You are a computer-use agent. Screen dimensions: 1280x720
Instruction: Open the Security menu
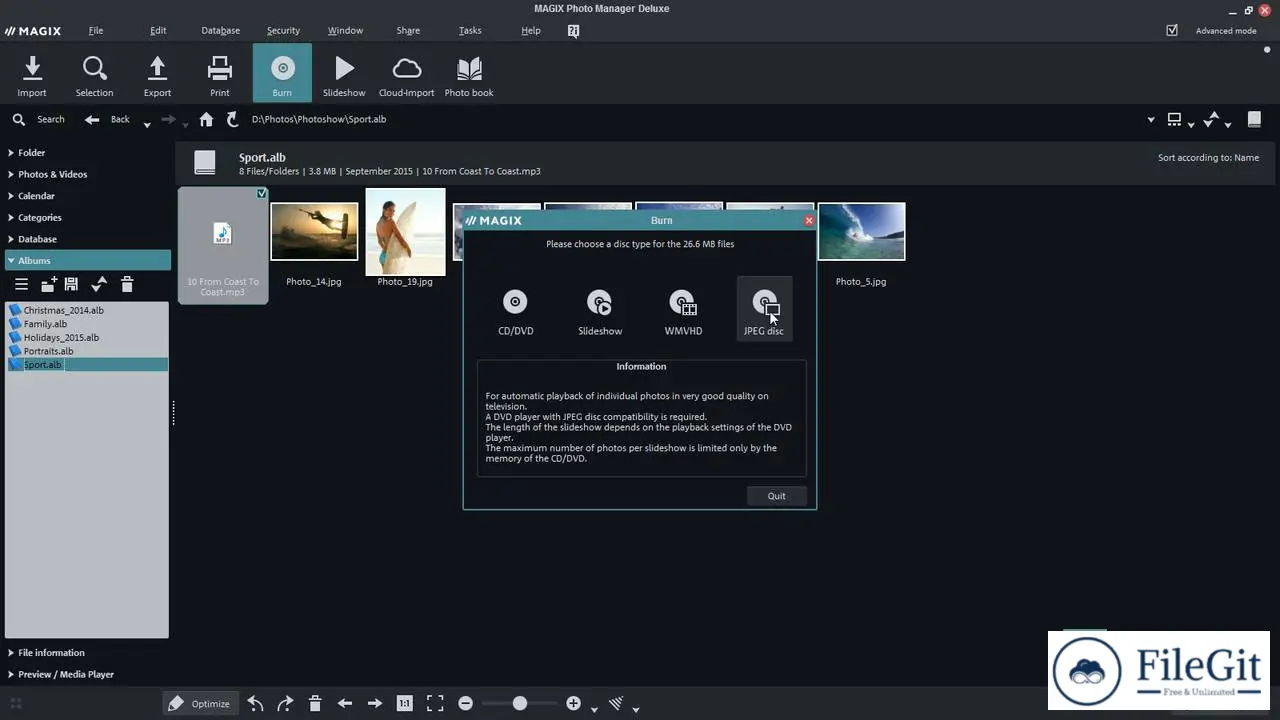click(283, 31)
